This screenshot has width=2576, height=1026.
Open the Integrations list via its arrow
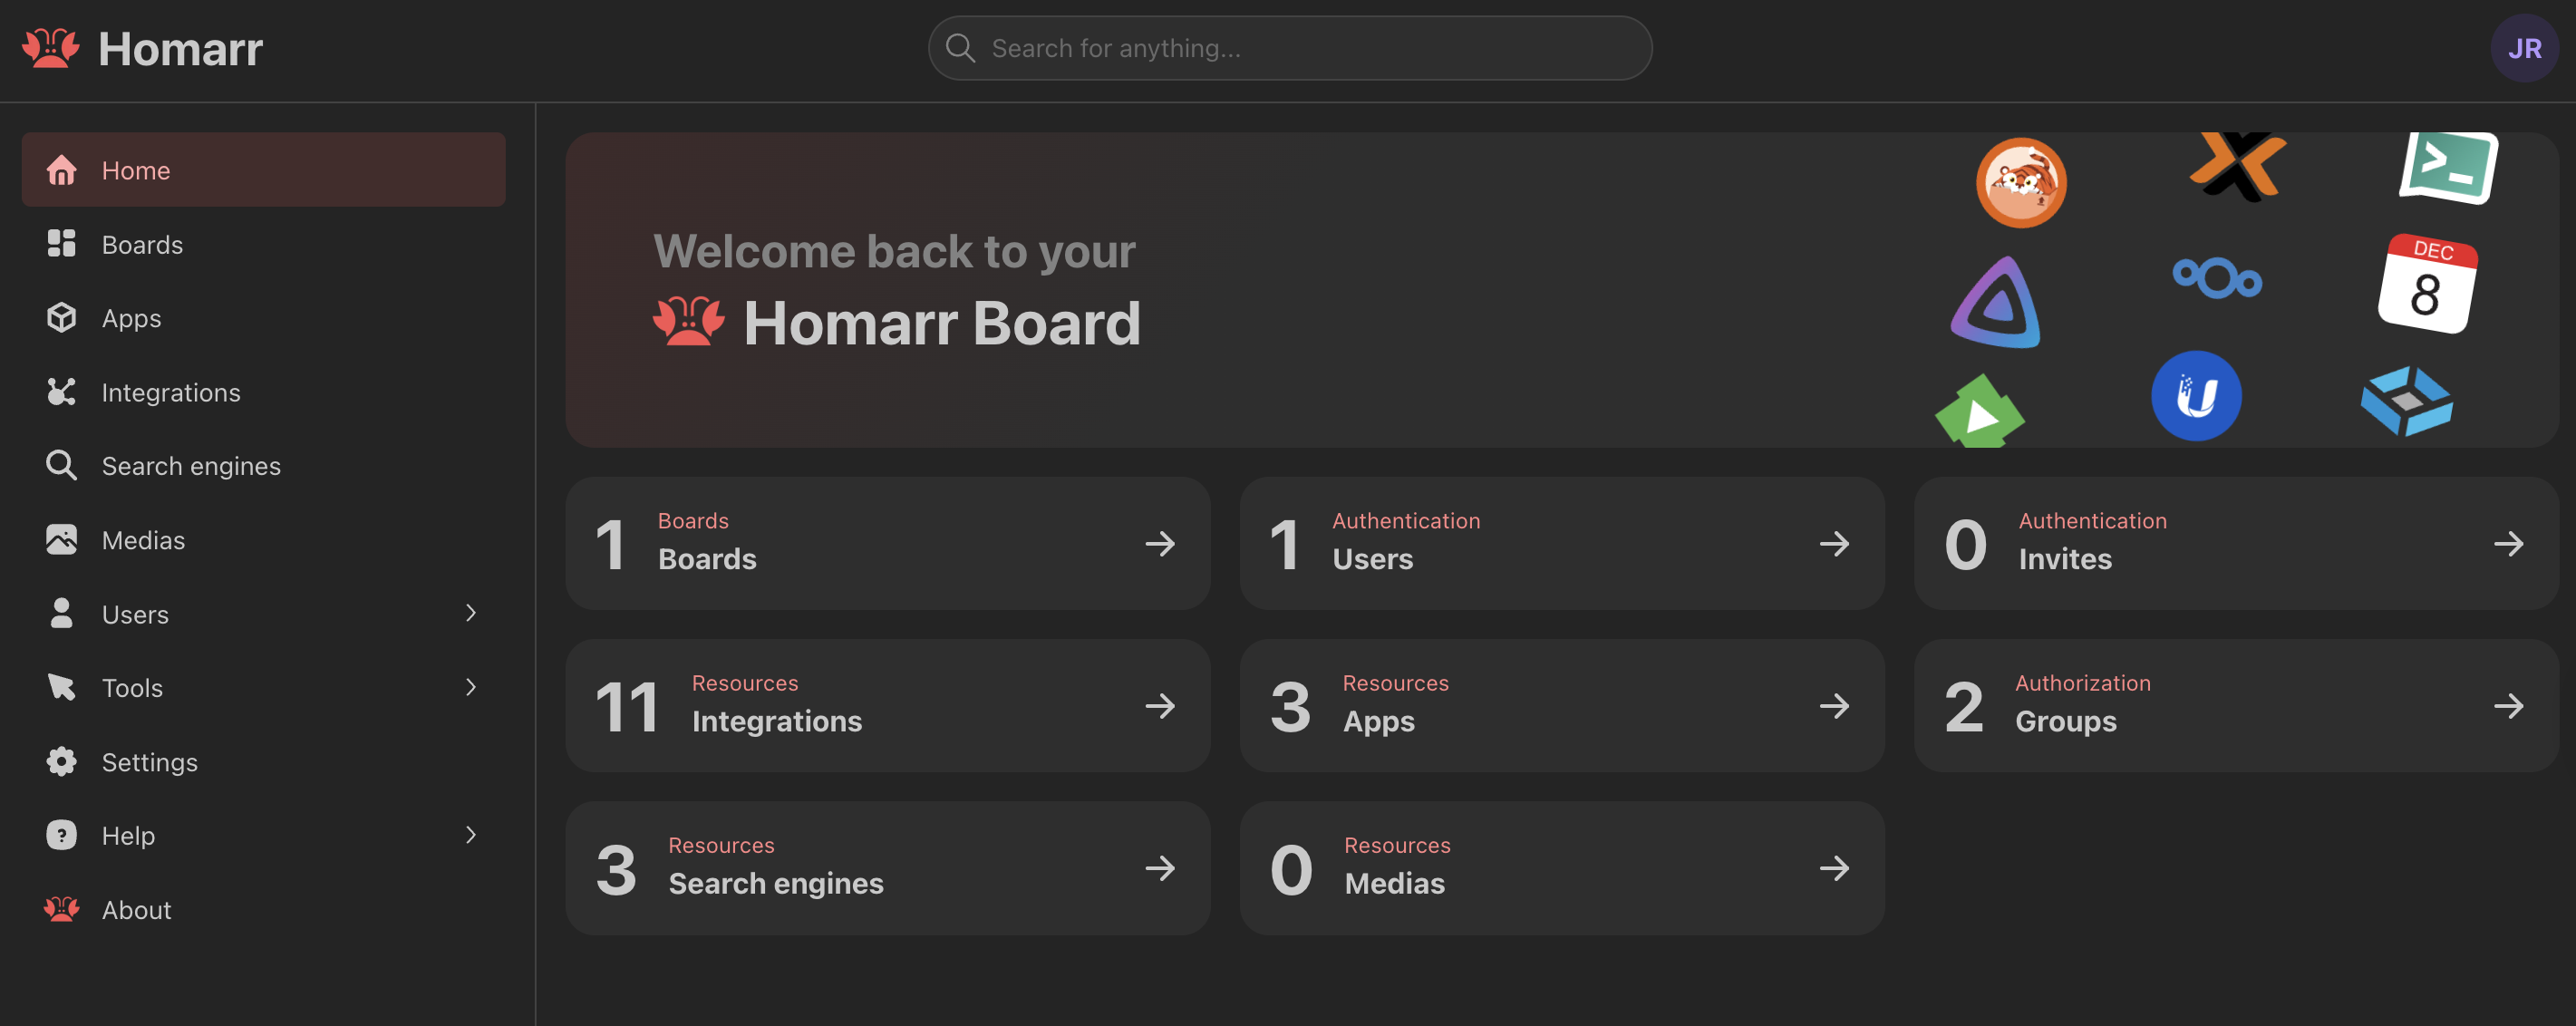pyautogui.click(x=1160, y=705)
